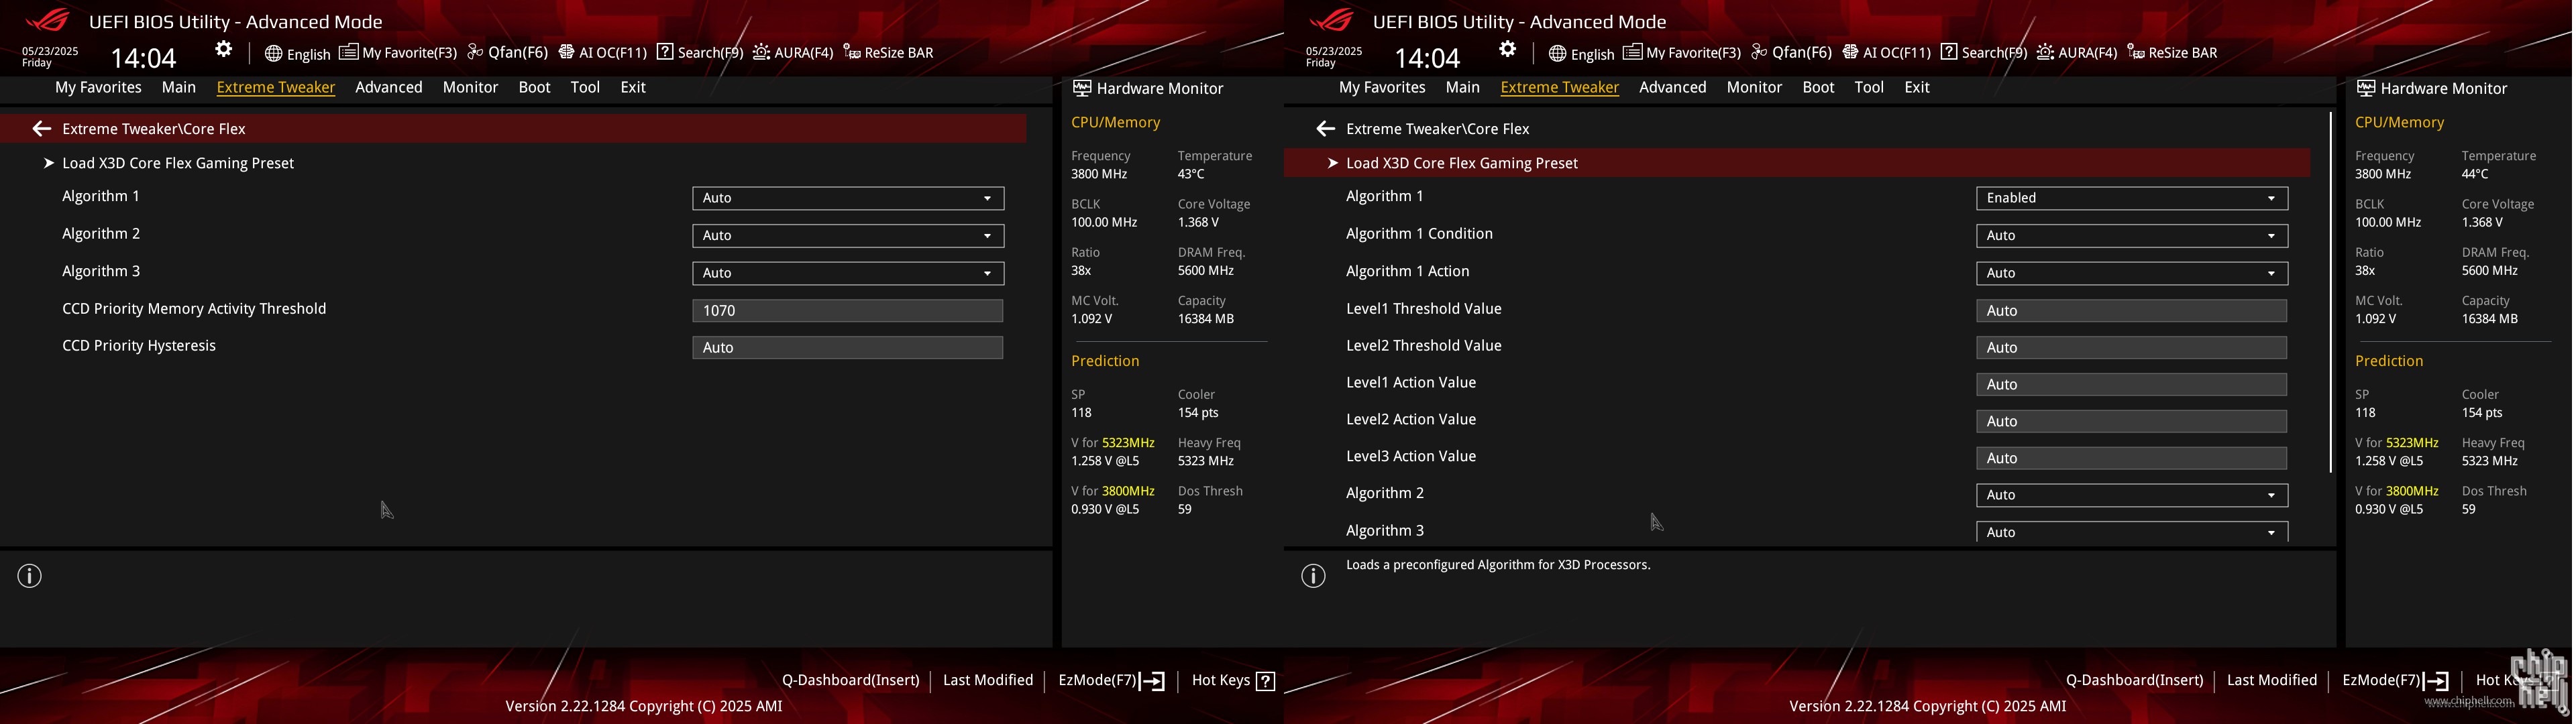This screenshot has width=2576, height=724.
Task: Open Tool tab in right screen
Action: point(1869,87)
